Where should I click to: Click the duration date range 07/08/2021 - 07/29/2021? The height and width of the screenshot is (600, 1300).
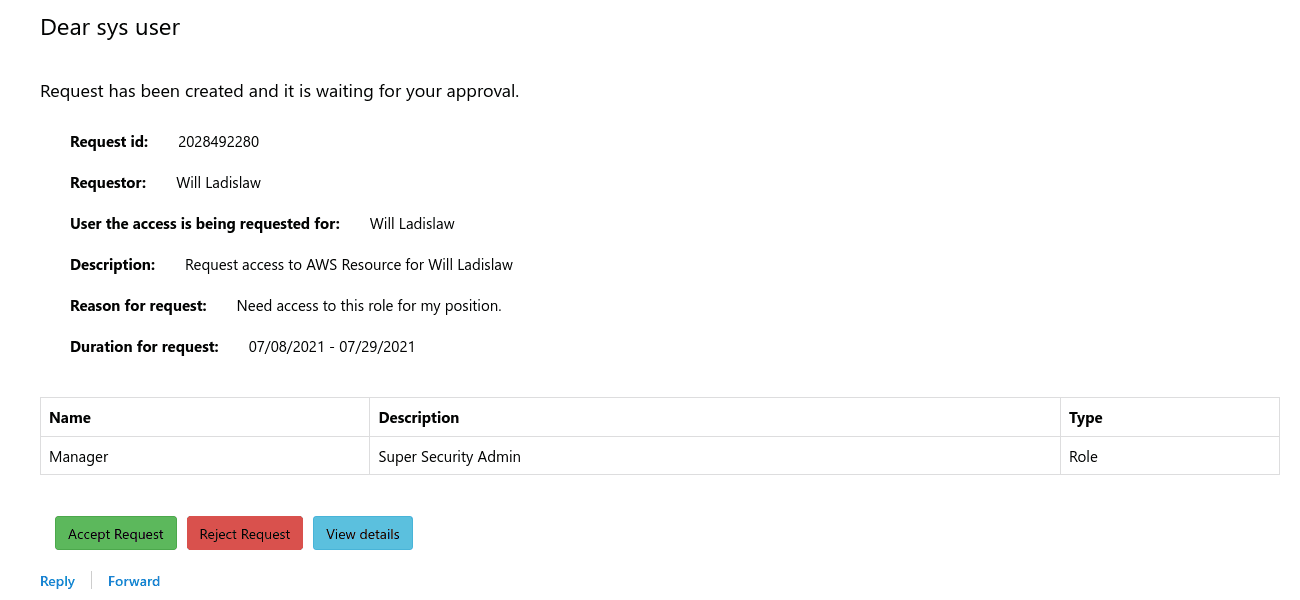(x=332, y=347)
